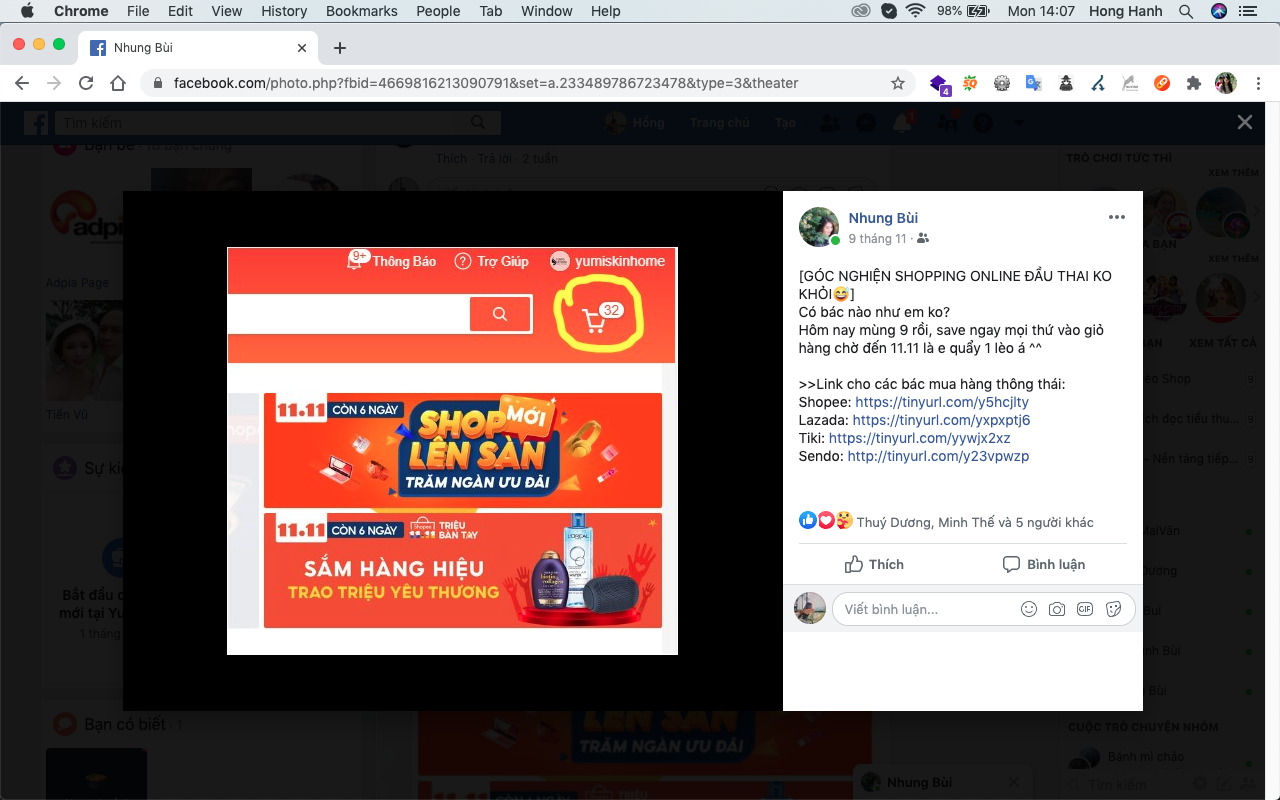Open the sticker picker in comment box
The height and width of the screenshot is (800, 1280).
tap(1113, 609)
